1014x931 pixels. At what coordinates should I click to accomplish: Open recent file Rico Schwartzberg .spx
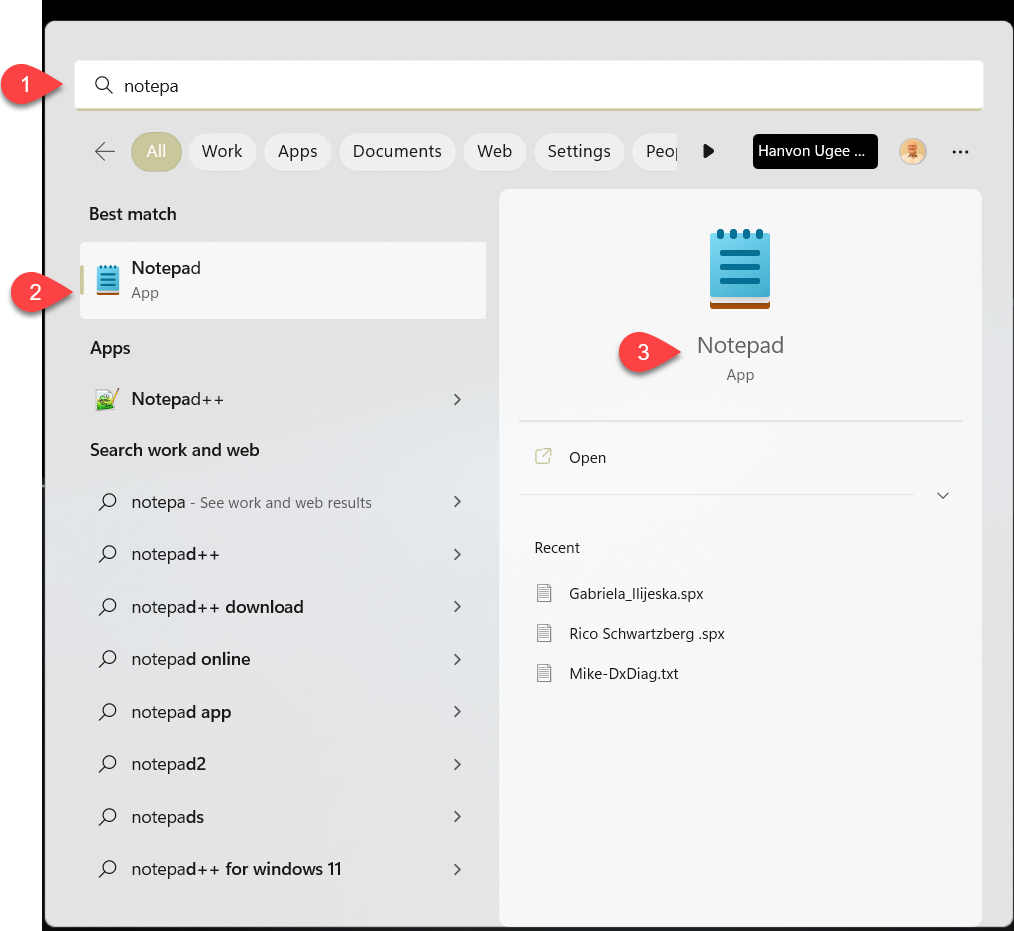[647, 634]
